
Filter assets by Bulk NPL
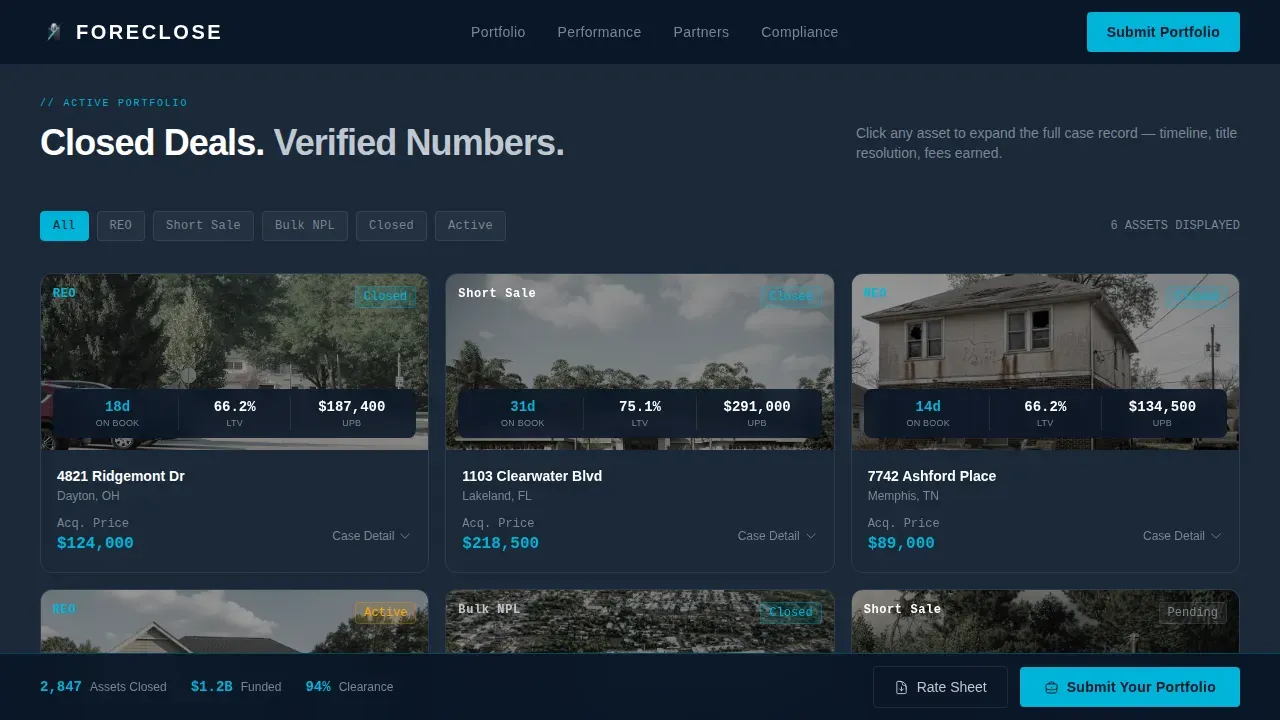tap(305, 226)
